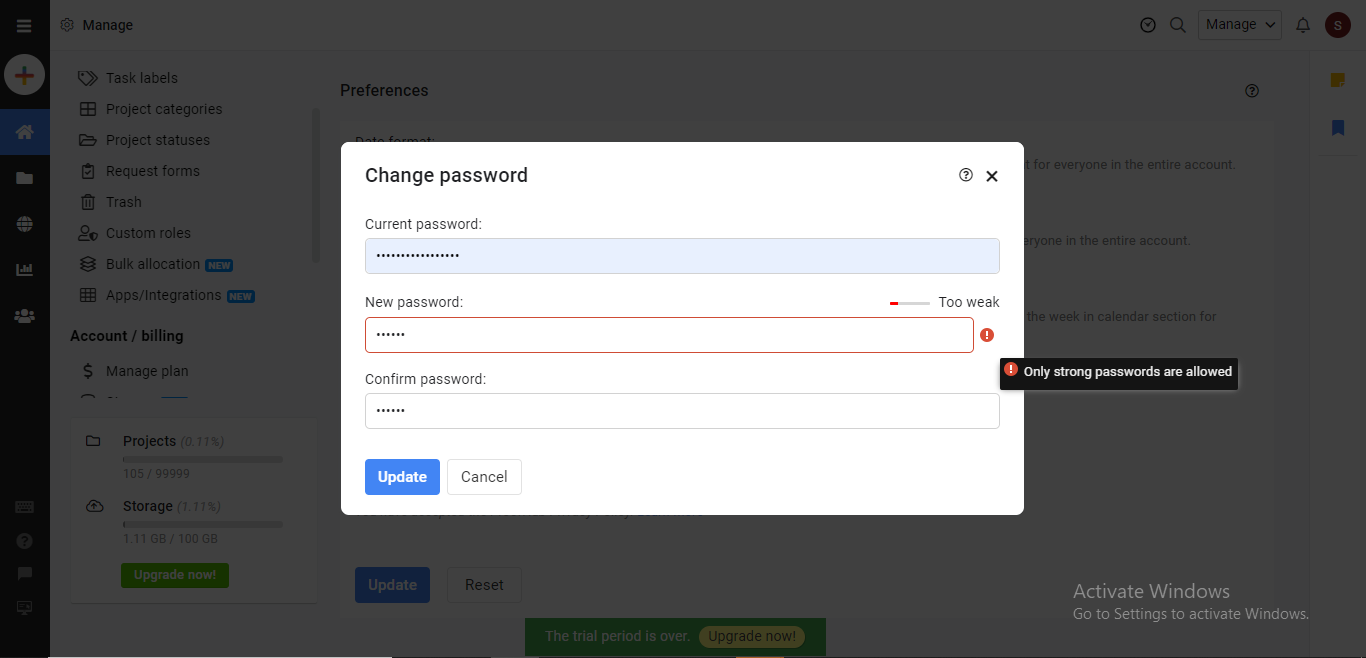Select Task labels in the sidebar menu

[x=142, y=77]
